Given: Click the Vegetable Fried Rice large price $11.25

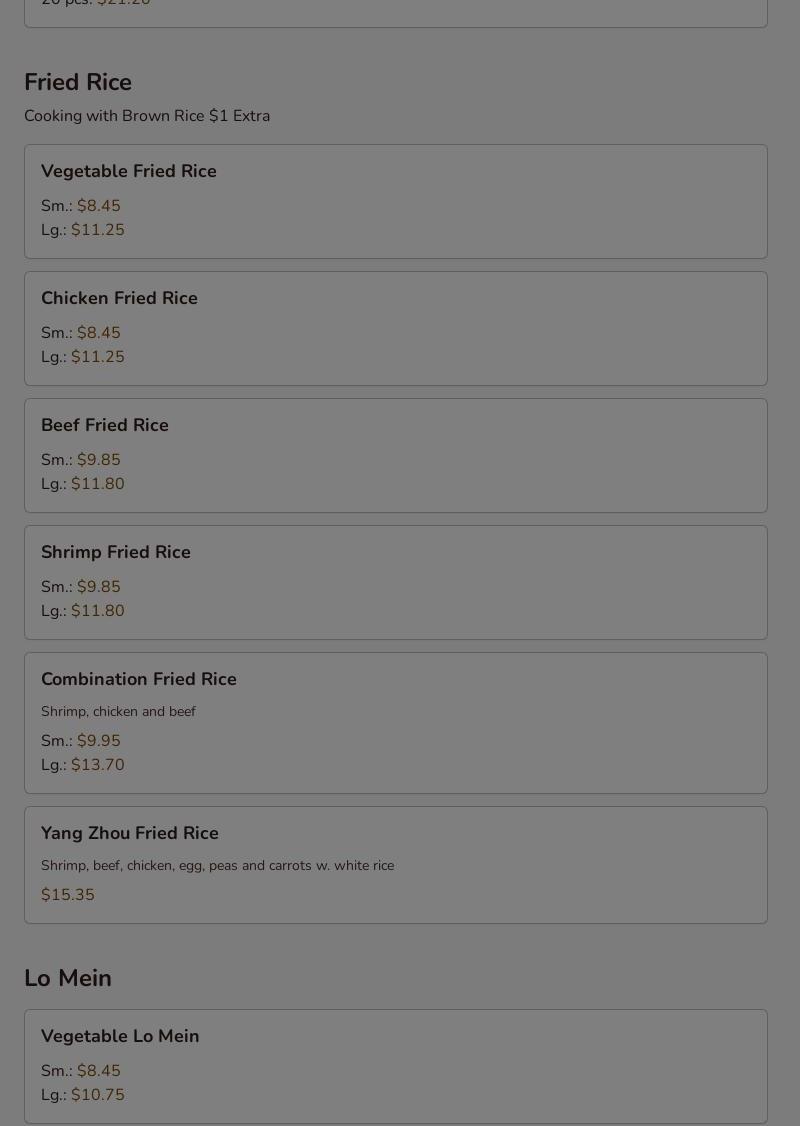Looking at the screenshot, I should click(98, 230).
